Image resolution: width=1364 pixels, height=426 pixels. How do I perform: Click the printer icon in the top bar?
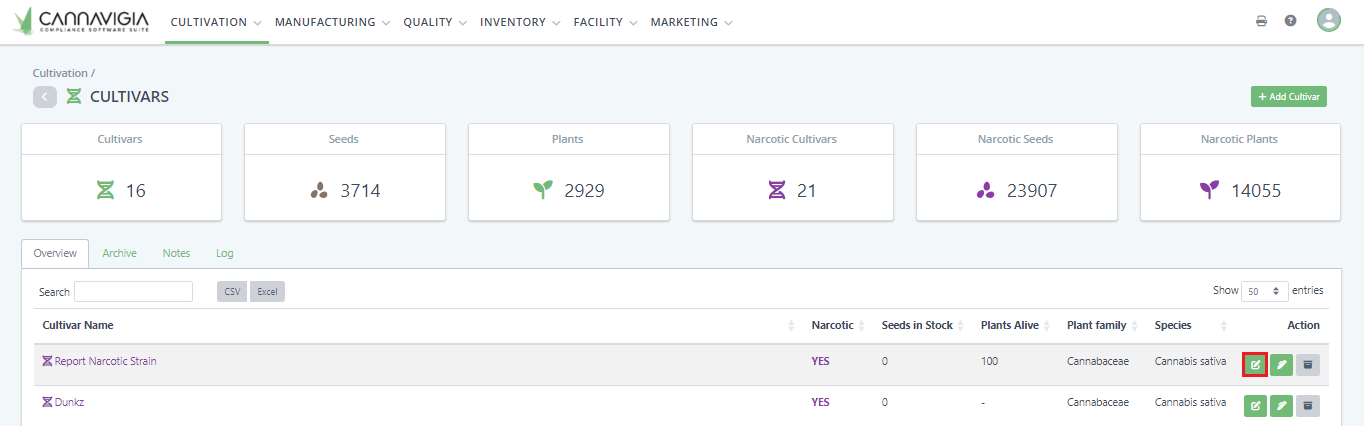click(1262, 21)
